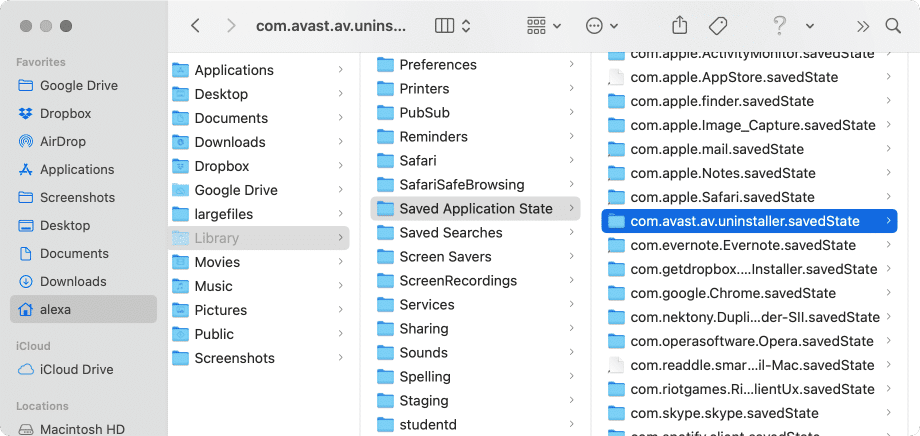Select Pictures folder in first column
Viewport: 920px width, 436px height.
[259, 310]
